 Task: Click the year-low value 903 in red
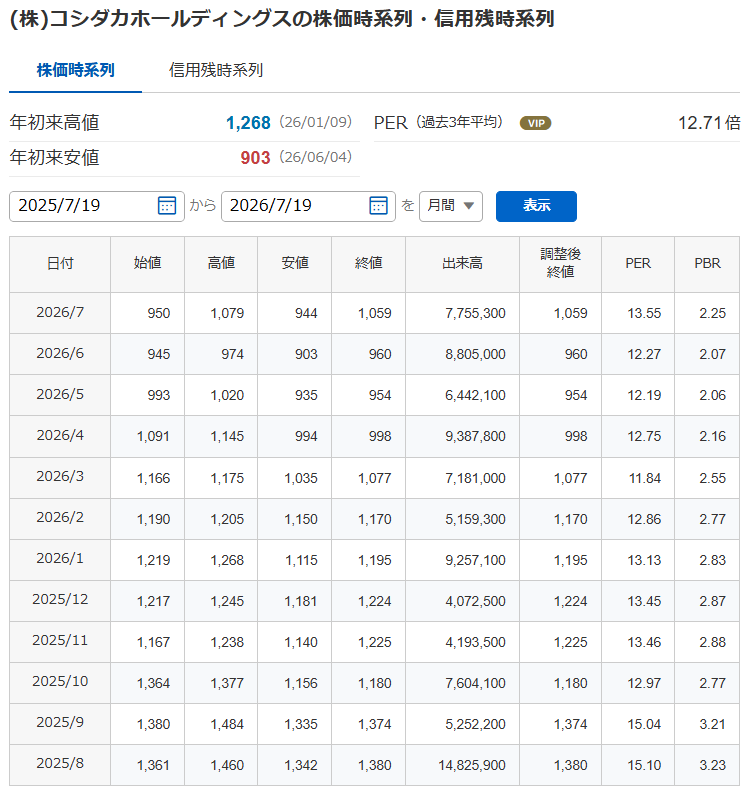(255, 158)
